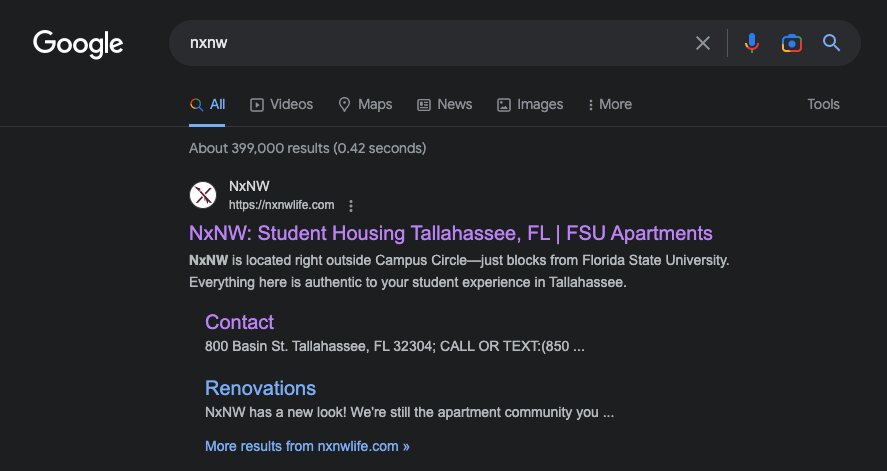Switch to the Videos tab

coord(281,105)
